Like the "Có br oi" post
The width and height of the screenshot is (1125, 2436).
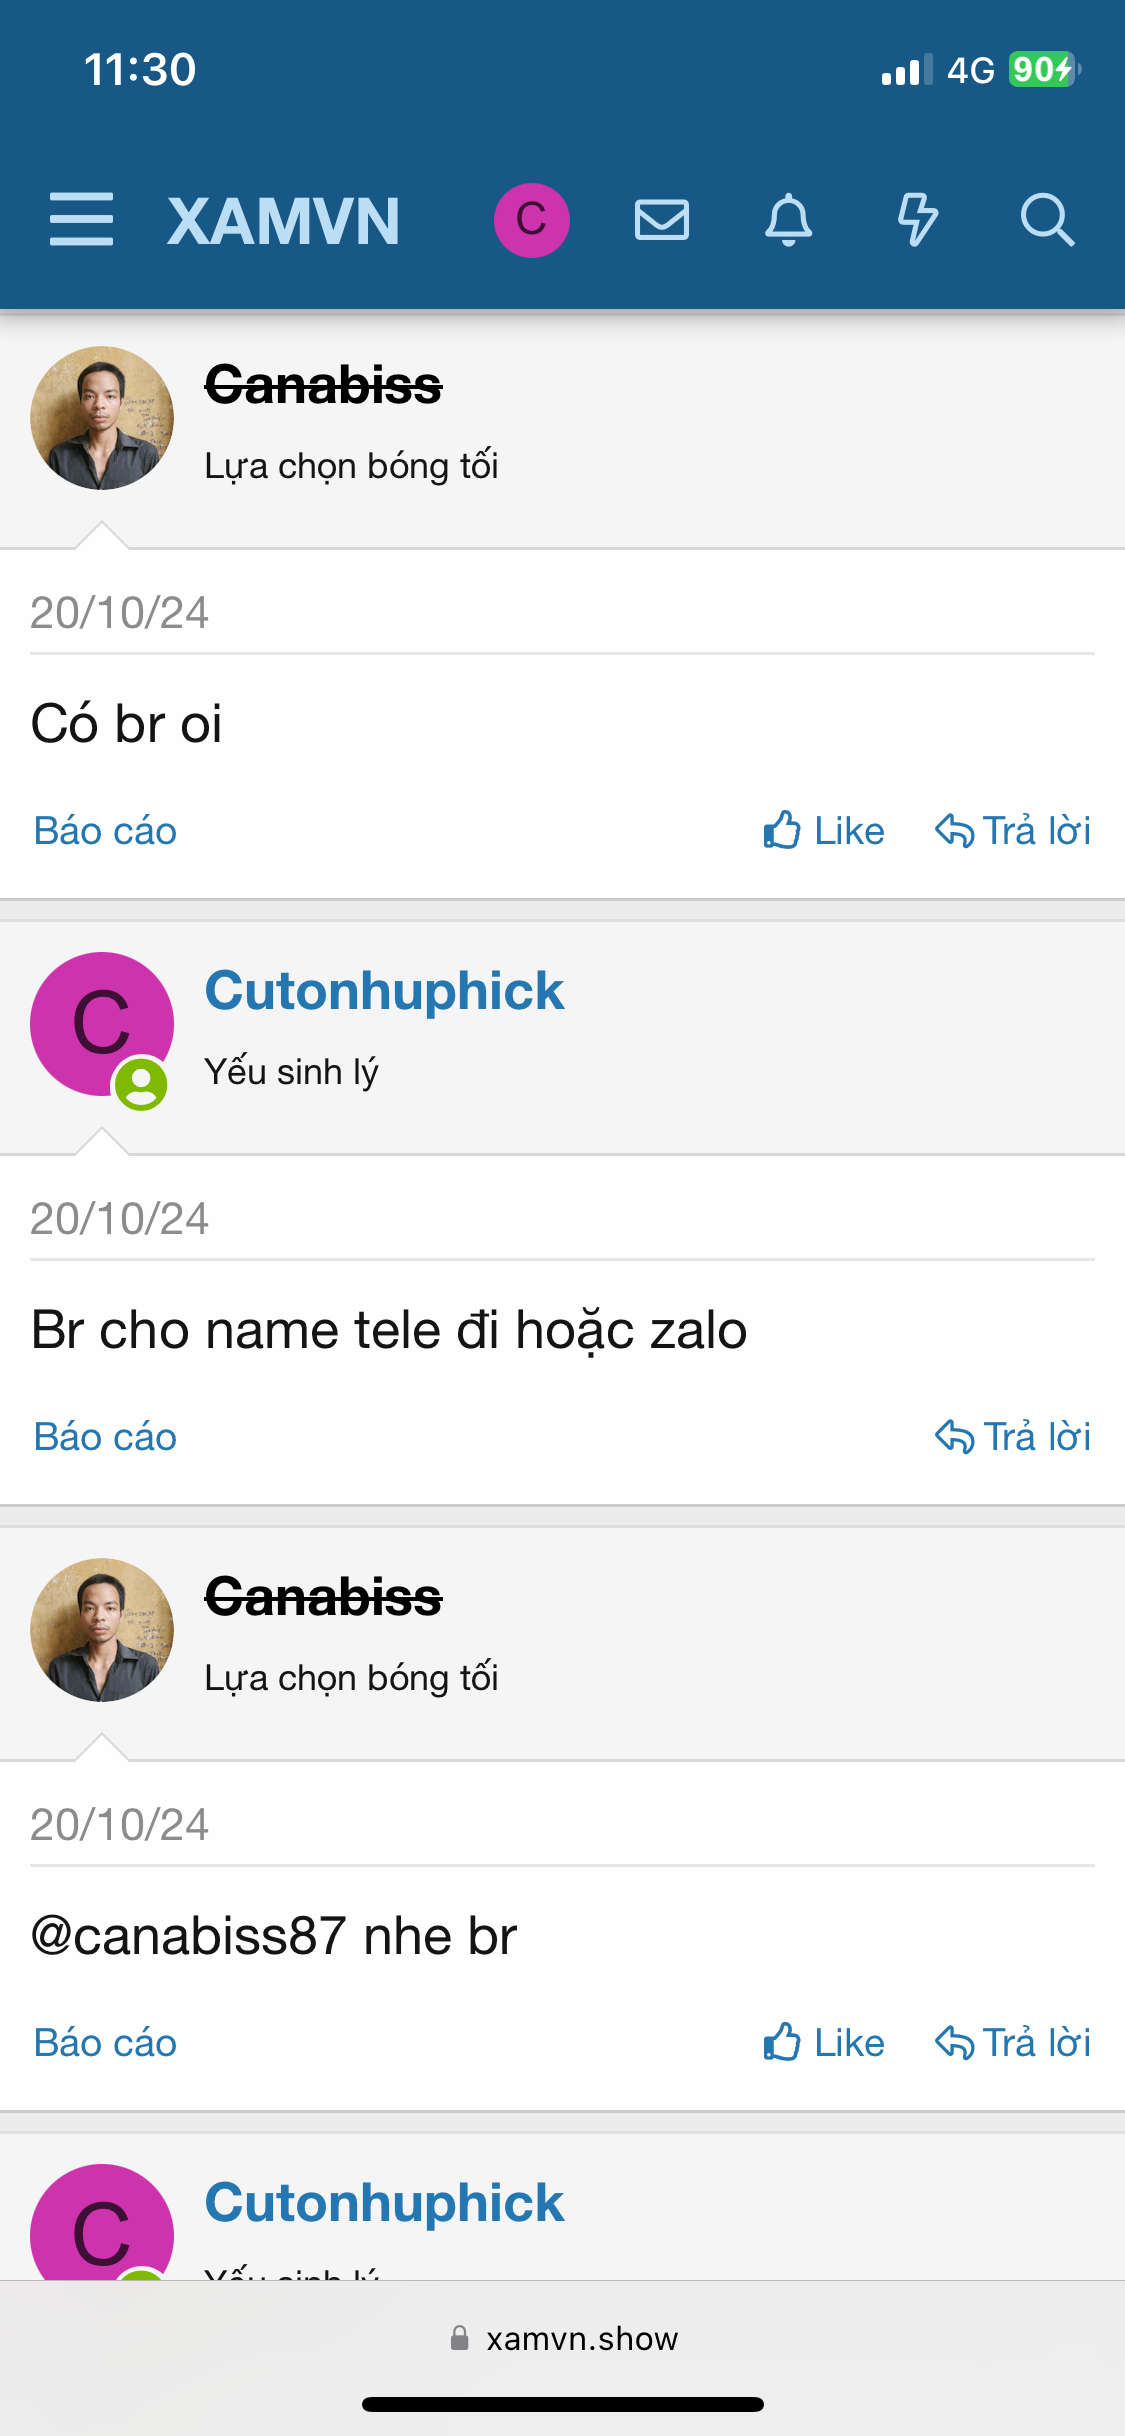(x=824, y=831)
